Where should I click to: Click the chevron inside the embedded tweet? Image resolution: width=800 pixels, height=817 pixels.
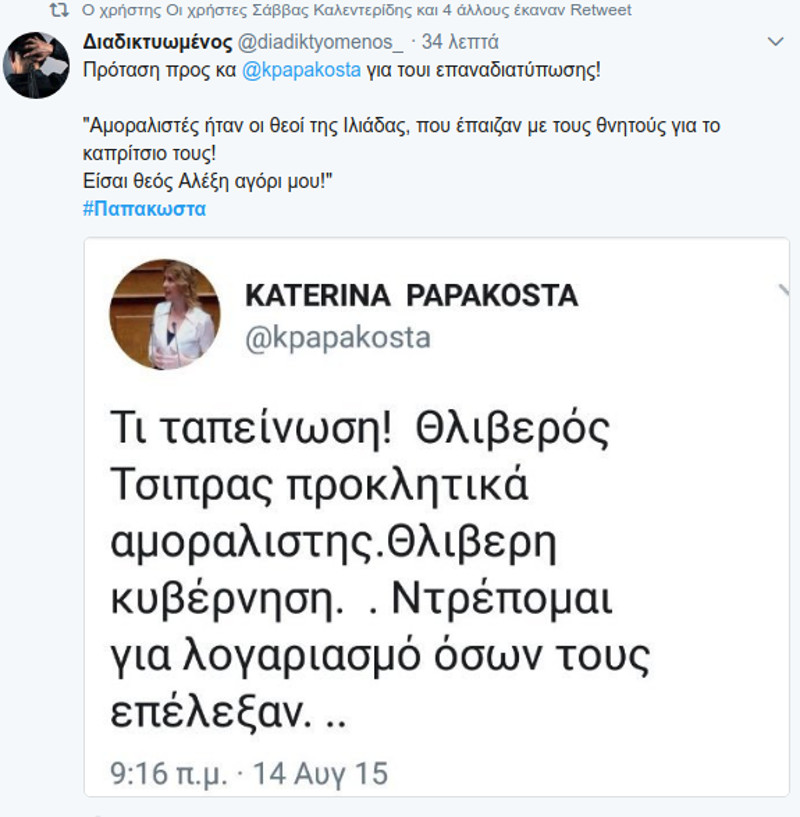783,290
